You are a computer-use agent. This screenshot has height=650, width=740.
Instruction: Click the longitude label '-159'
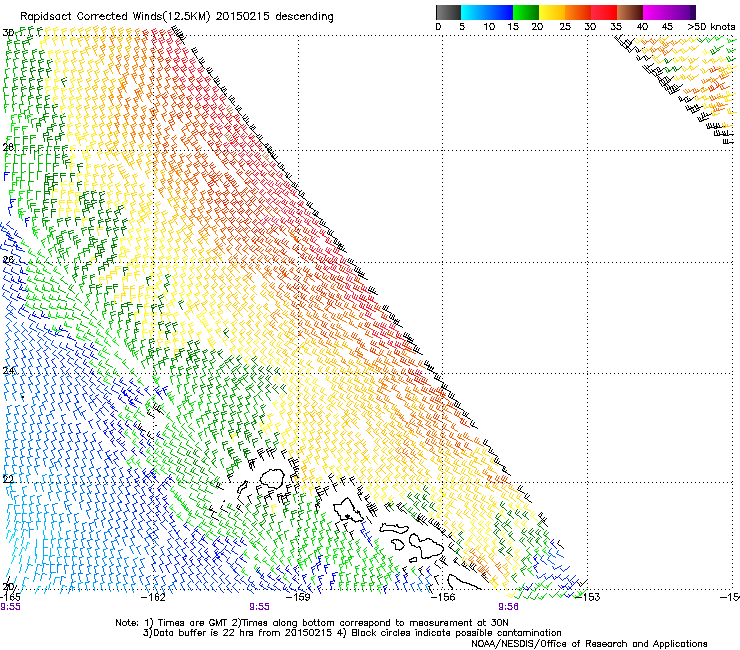(x=299, y=597)
